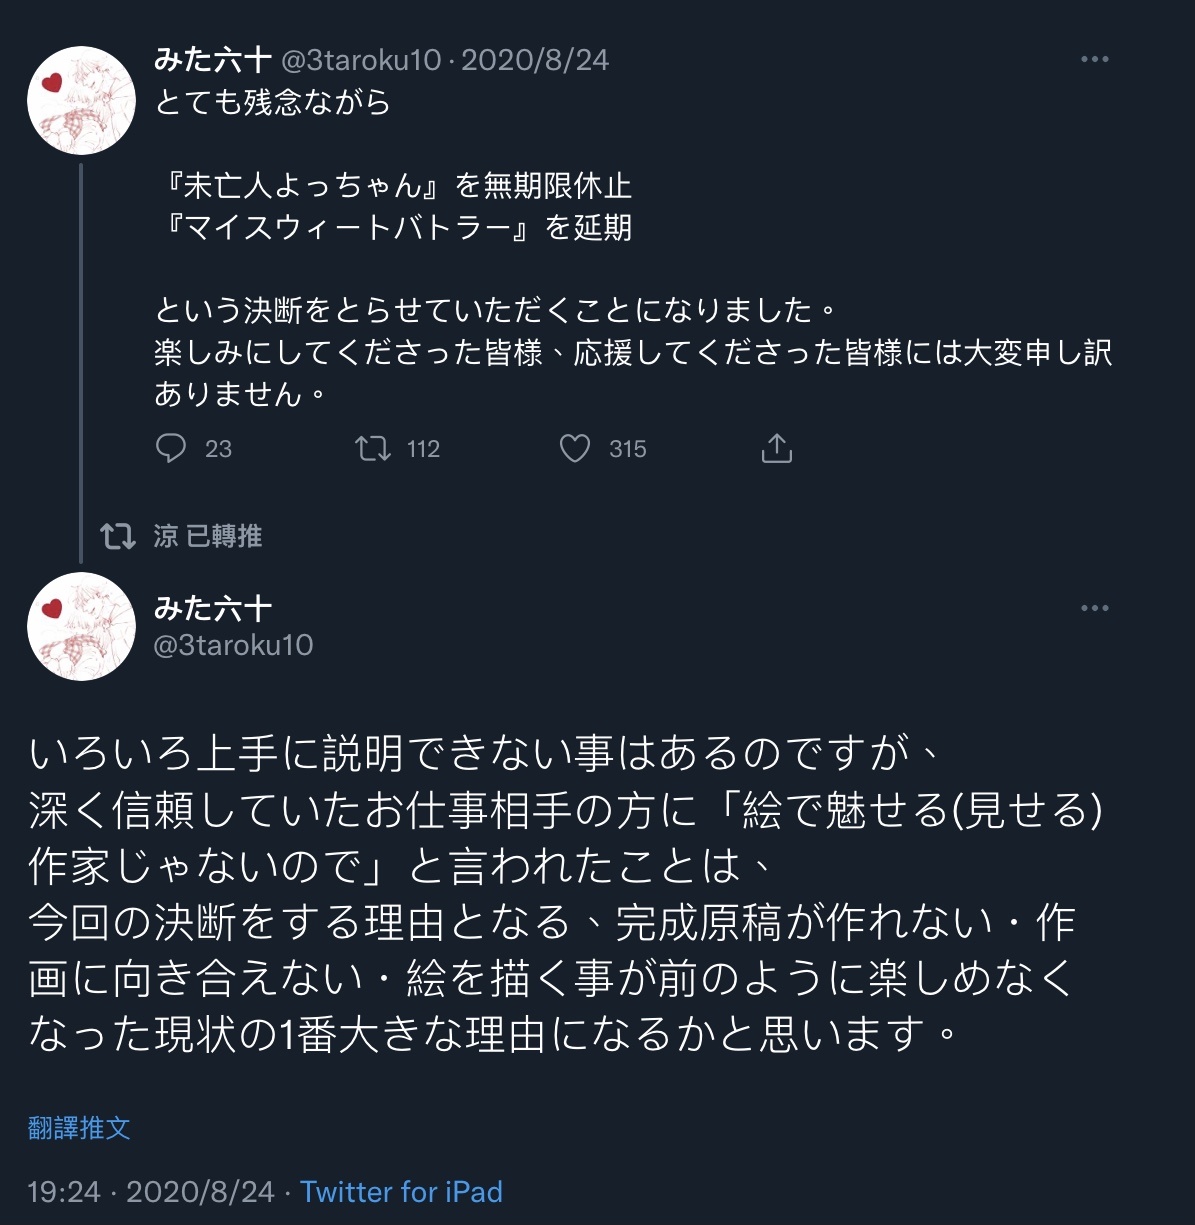Click the 2020/8/24 date in top tweet header
The width and height of the screenshot is (1195, 1225).
click(535, 60)
